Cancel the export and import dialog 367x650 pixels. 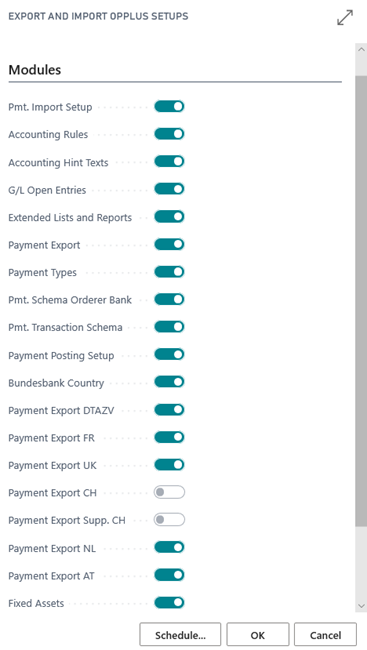325,635
